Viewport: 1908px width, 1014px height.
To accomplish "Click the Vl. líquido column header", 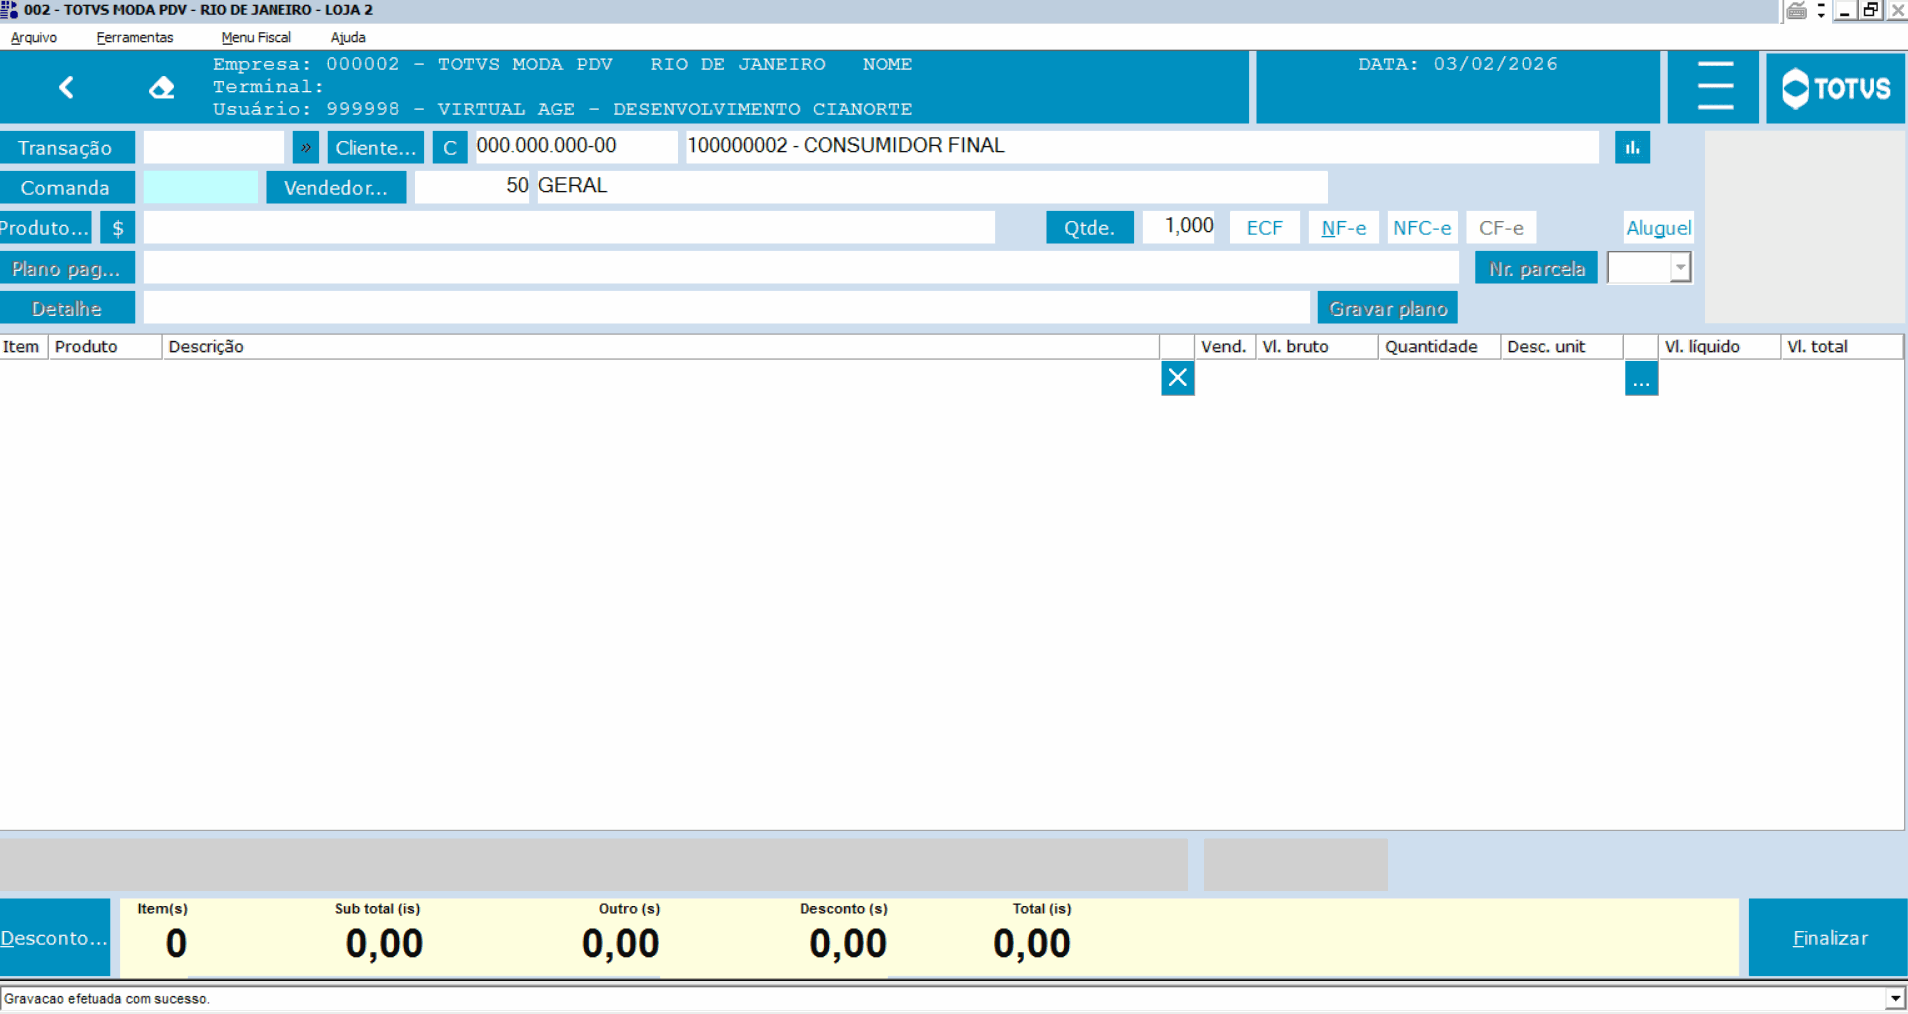I will (1719, 347).
